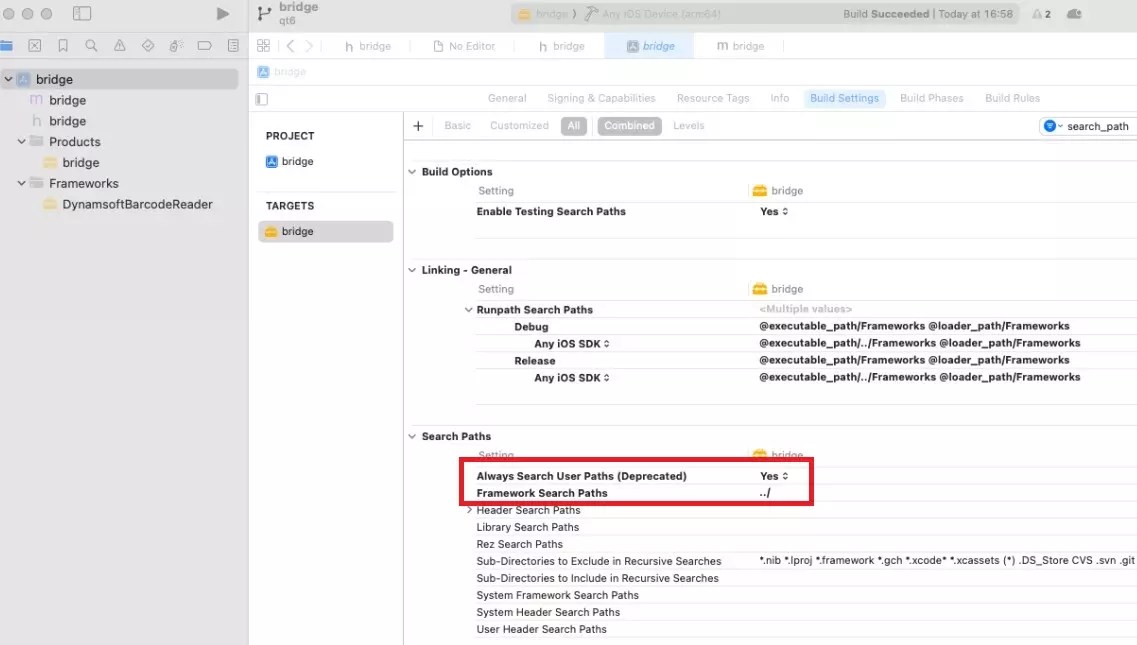Show only Customized build settings
Screen dimensions: 1137x645
pos(519,125)
